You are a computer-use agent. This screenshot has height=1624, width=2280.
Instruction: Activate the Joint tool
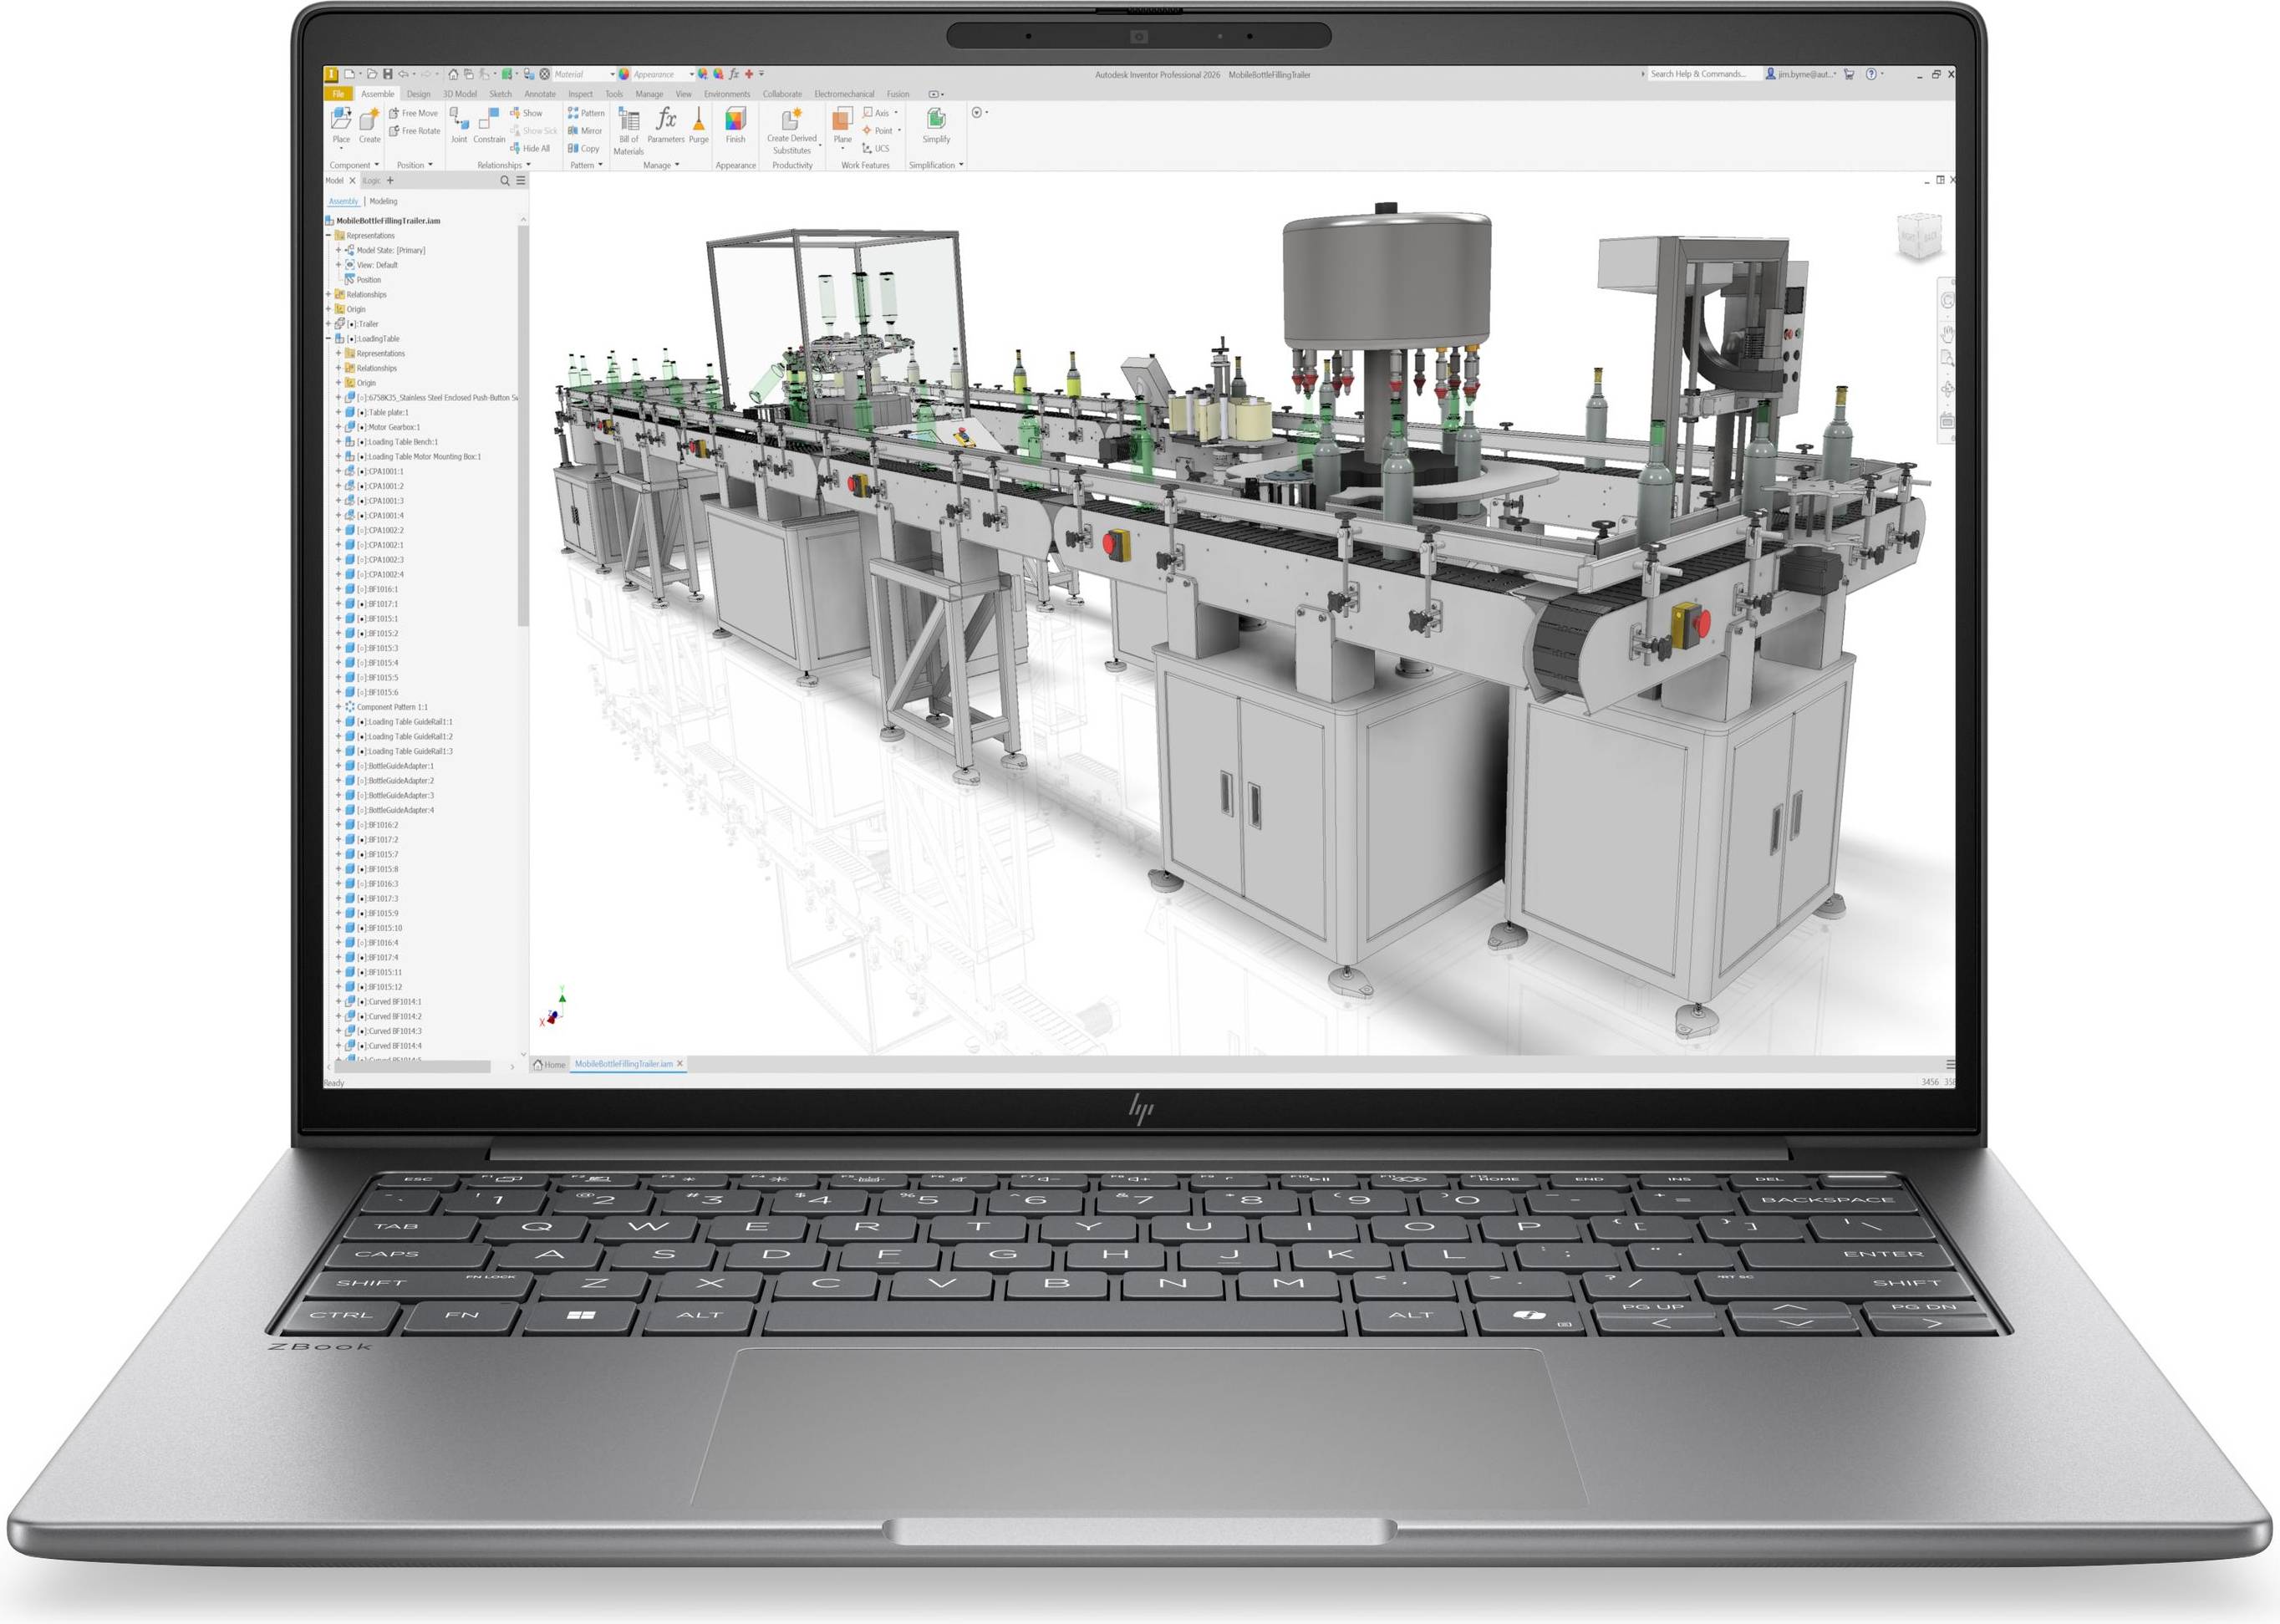coord(459,125)
